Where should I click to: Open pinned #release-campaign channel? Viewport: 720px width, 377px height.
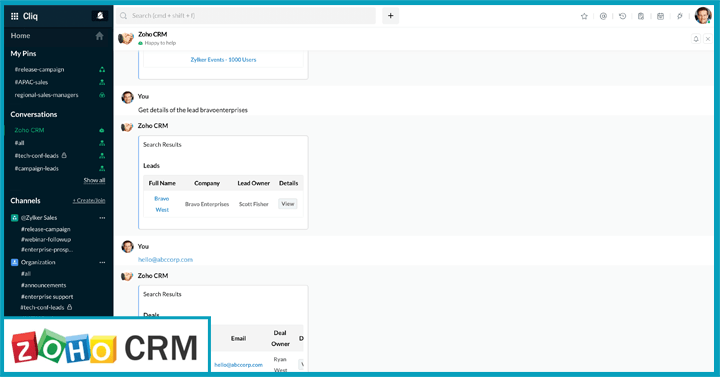click(x=39, y=70)
